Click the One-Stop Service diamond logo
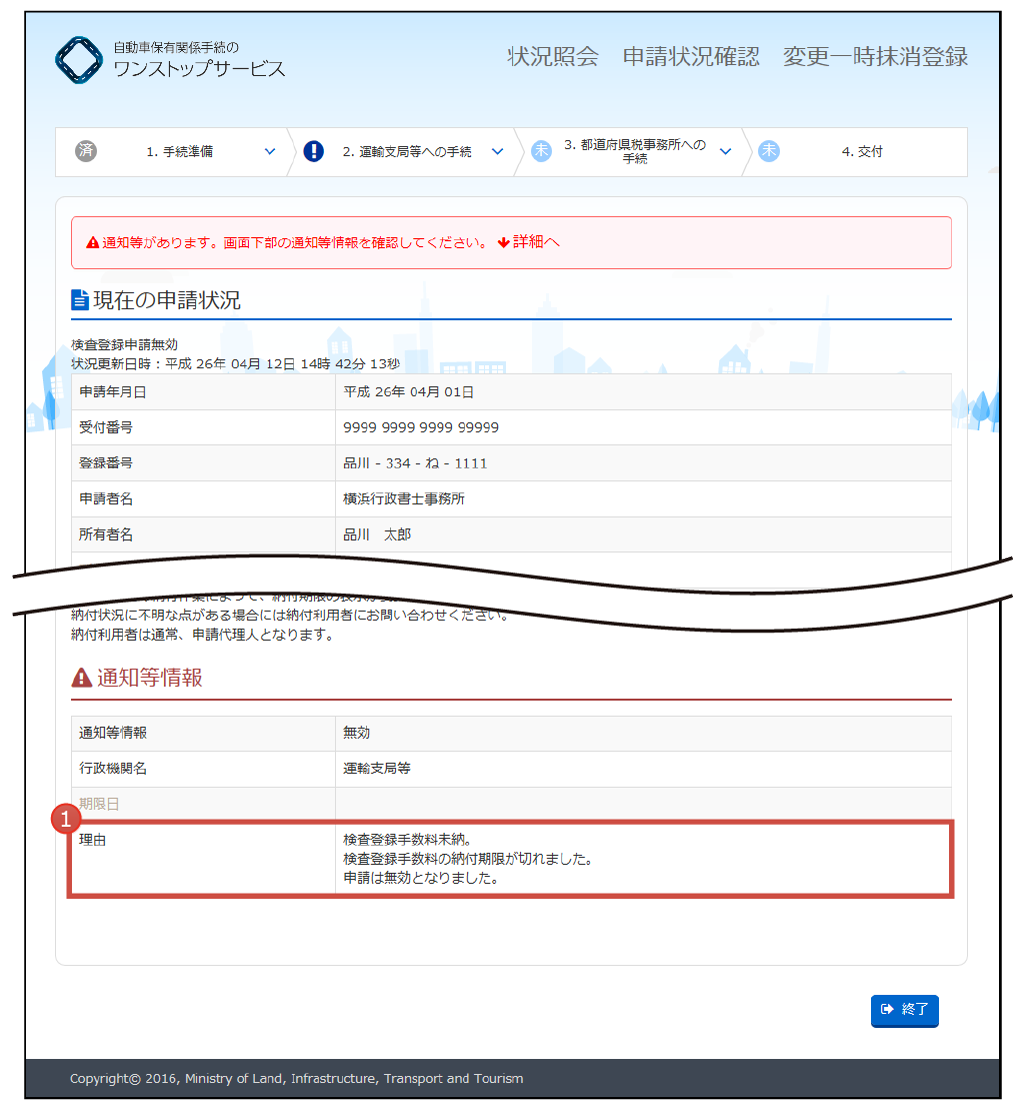1024x1105 pixels. click(79, 60)
